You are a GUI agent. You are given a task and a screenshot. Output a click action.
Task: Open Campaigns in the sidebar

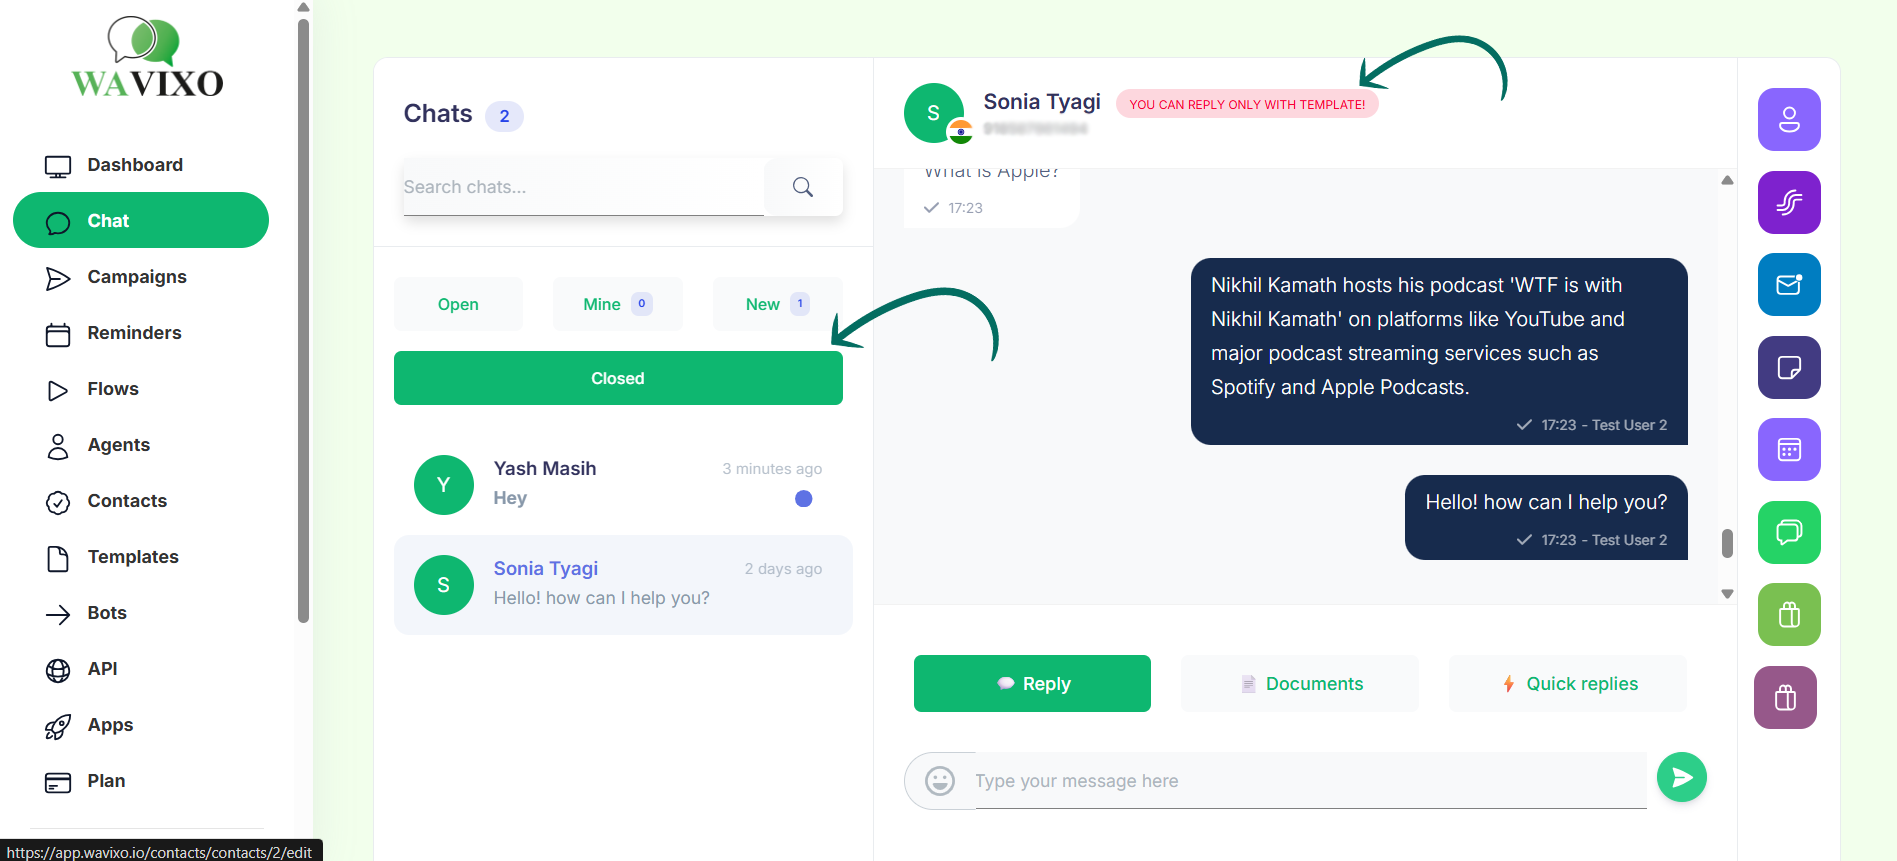click(x=137, y=277)
